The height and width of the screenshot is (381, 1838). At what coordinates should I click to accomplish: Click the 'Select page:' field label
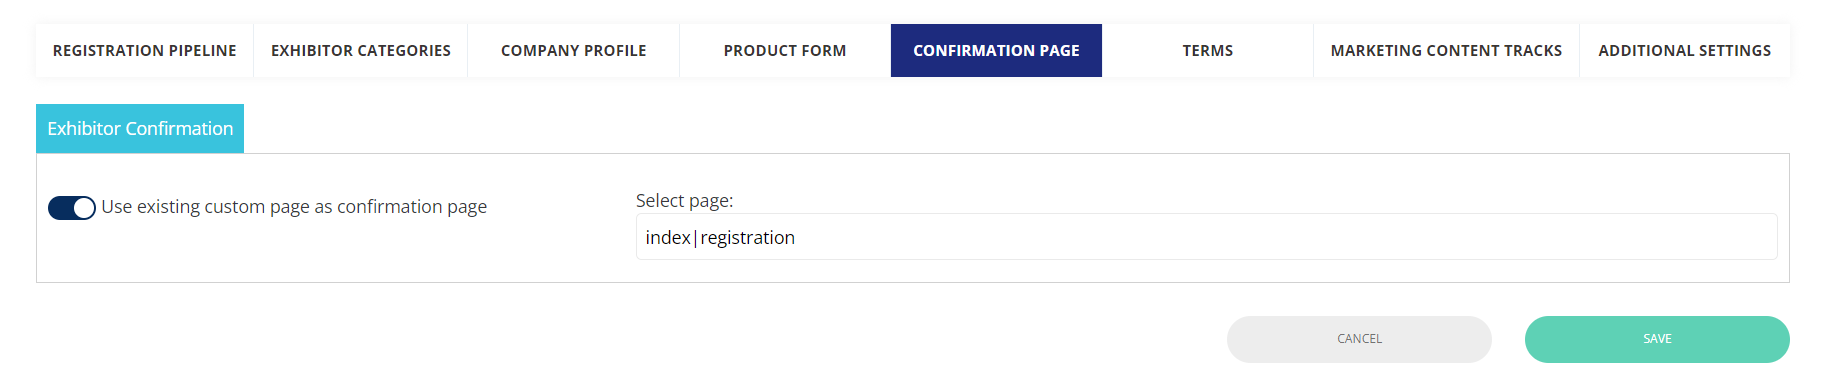pos(684,201)
